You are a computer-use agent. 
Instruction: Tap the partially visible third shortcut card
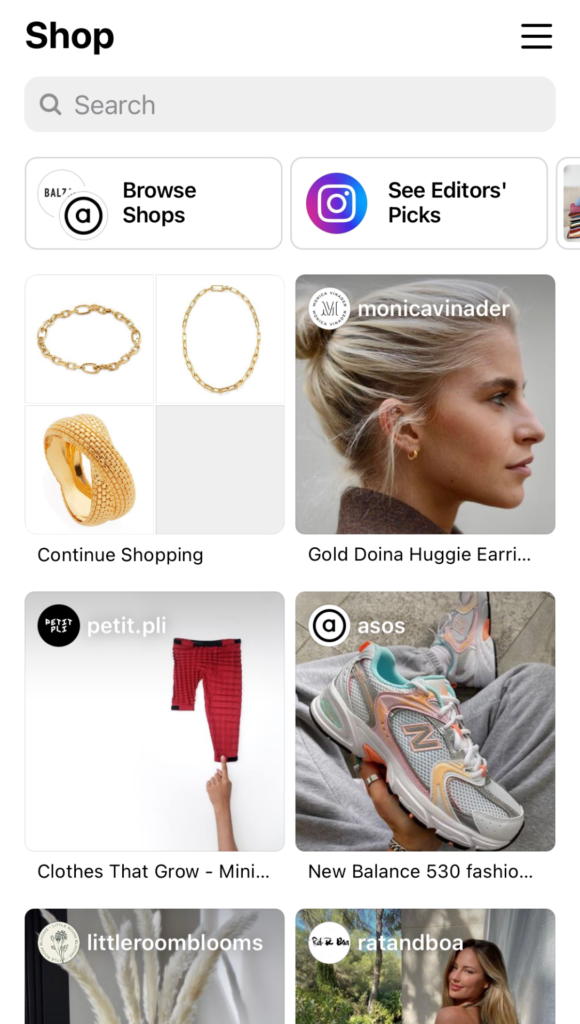568,203
